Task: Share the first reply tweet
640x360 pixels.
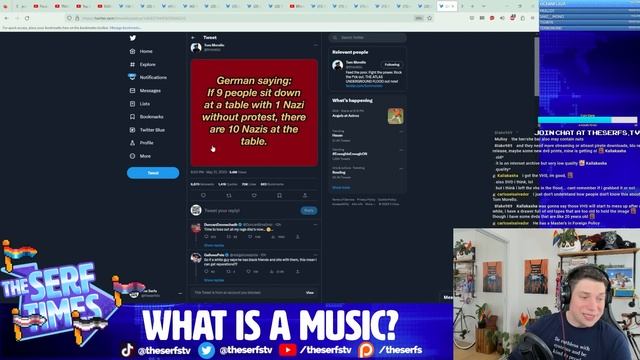Action: click(x=298, y=237)
